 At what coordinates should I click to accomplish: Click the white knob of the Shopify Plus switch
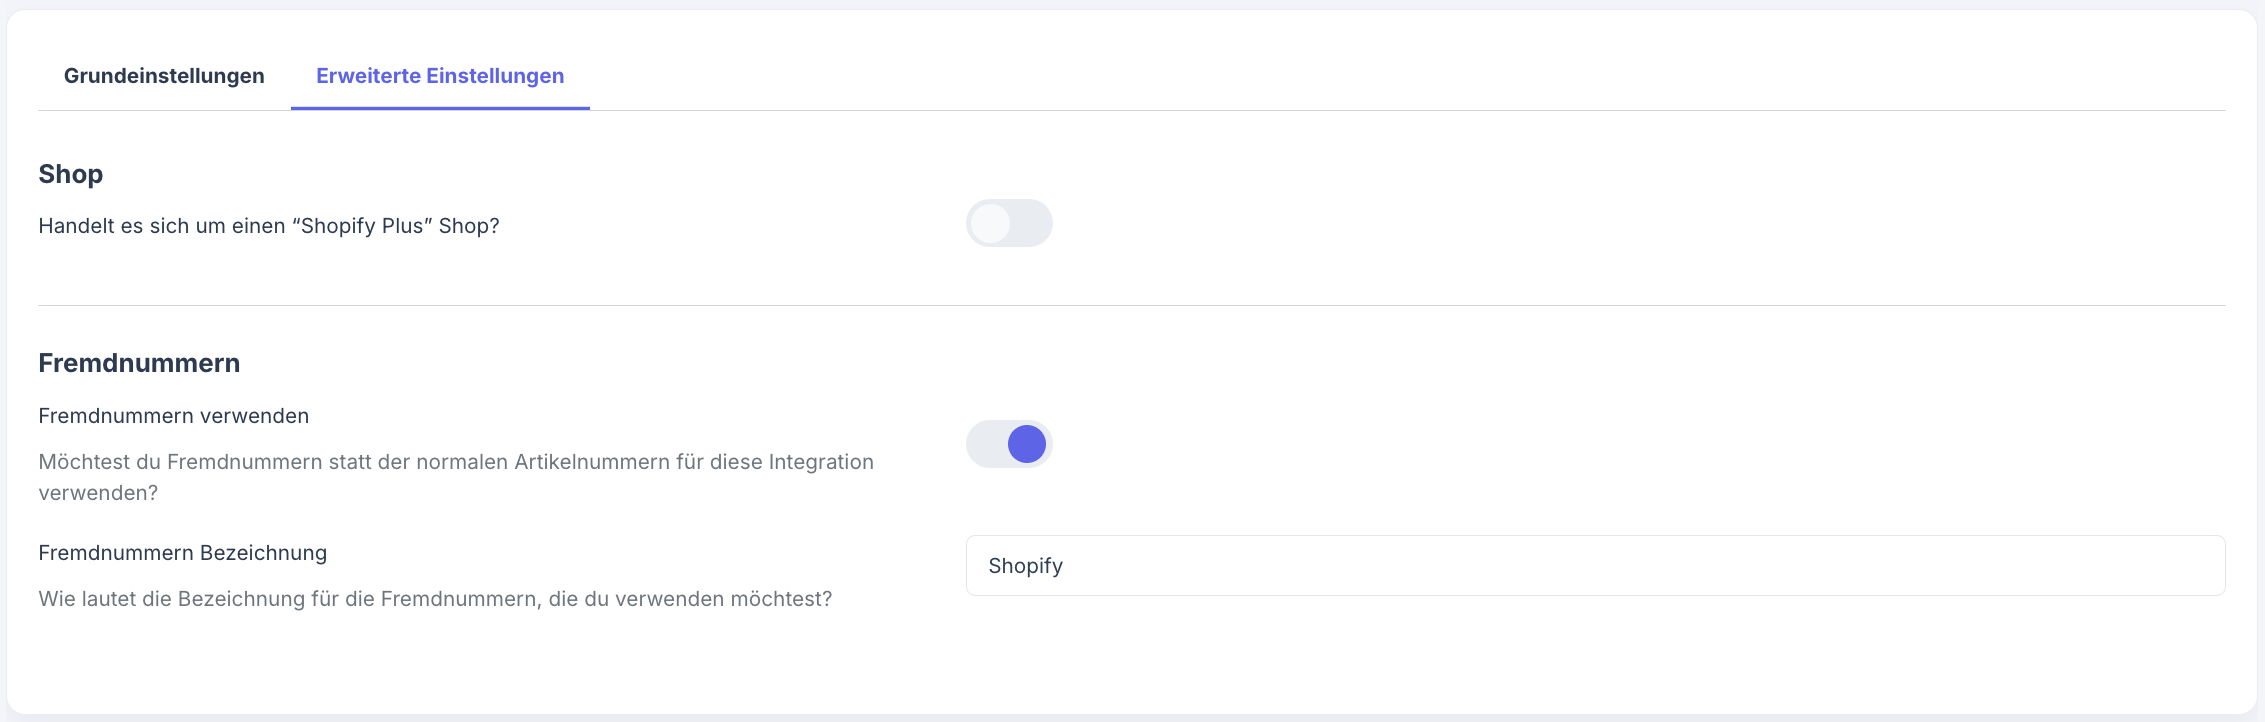click(991, 223)
